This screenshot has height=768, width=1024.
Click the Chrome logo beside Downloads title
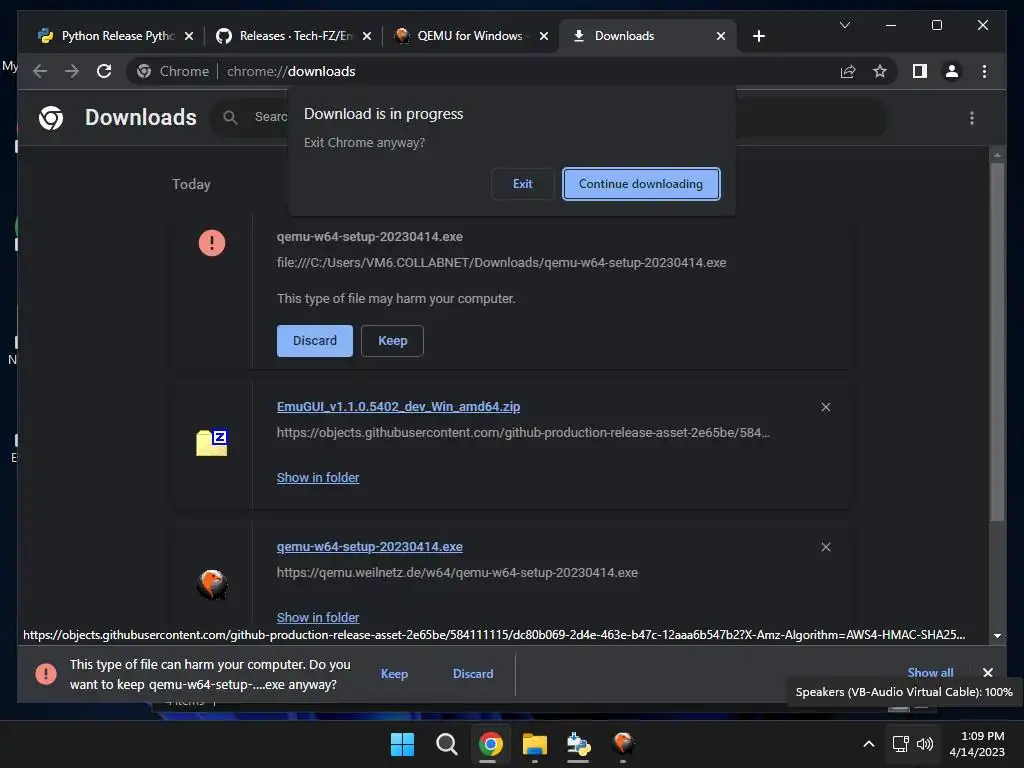coord(51,118)
